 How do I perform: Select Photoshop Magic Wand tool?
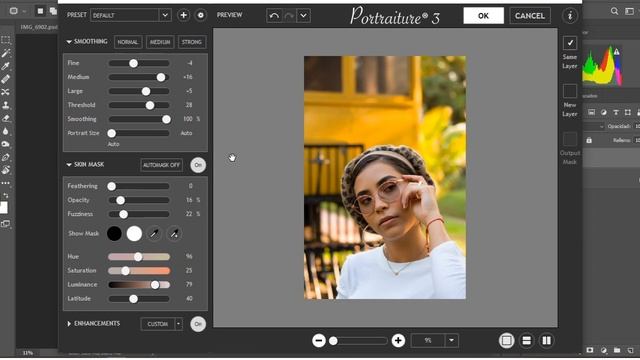click(6, 53)
